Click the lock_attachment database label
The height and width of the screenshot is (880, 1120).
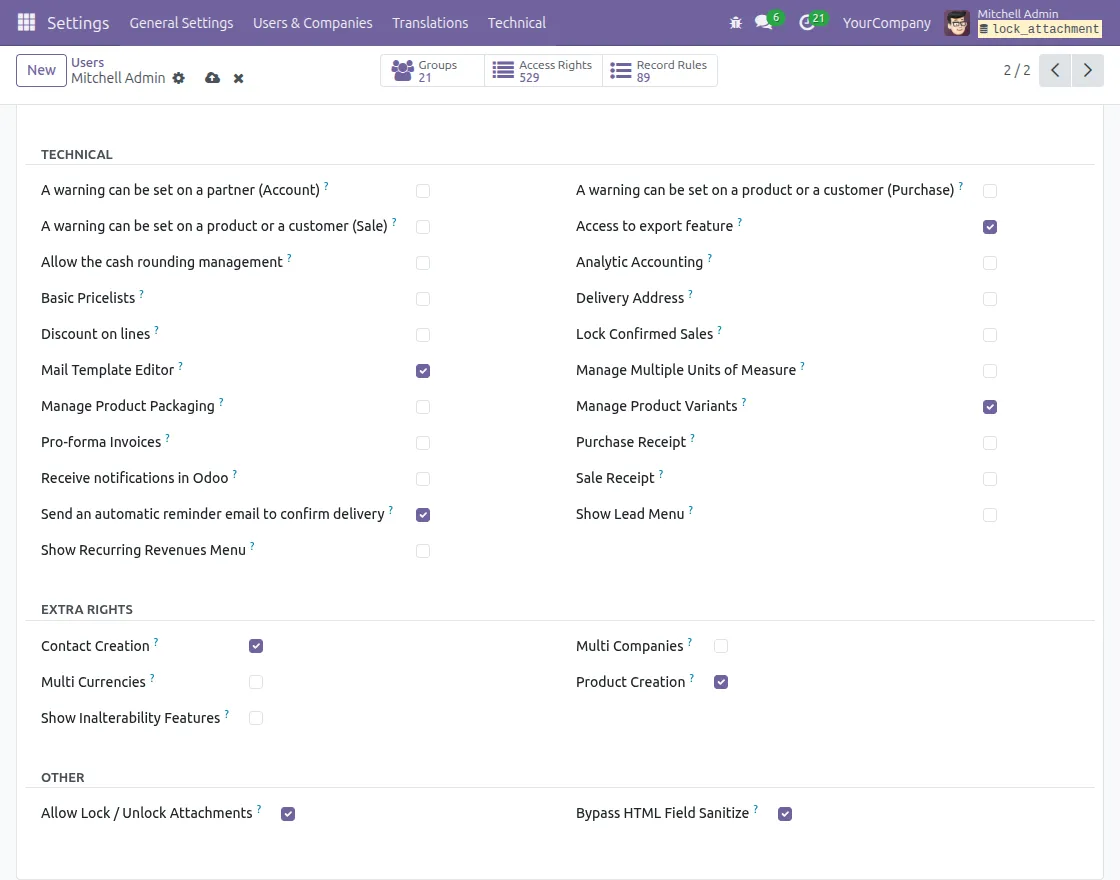1039,29
